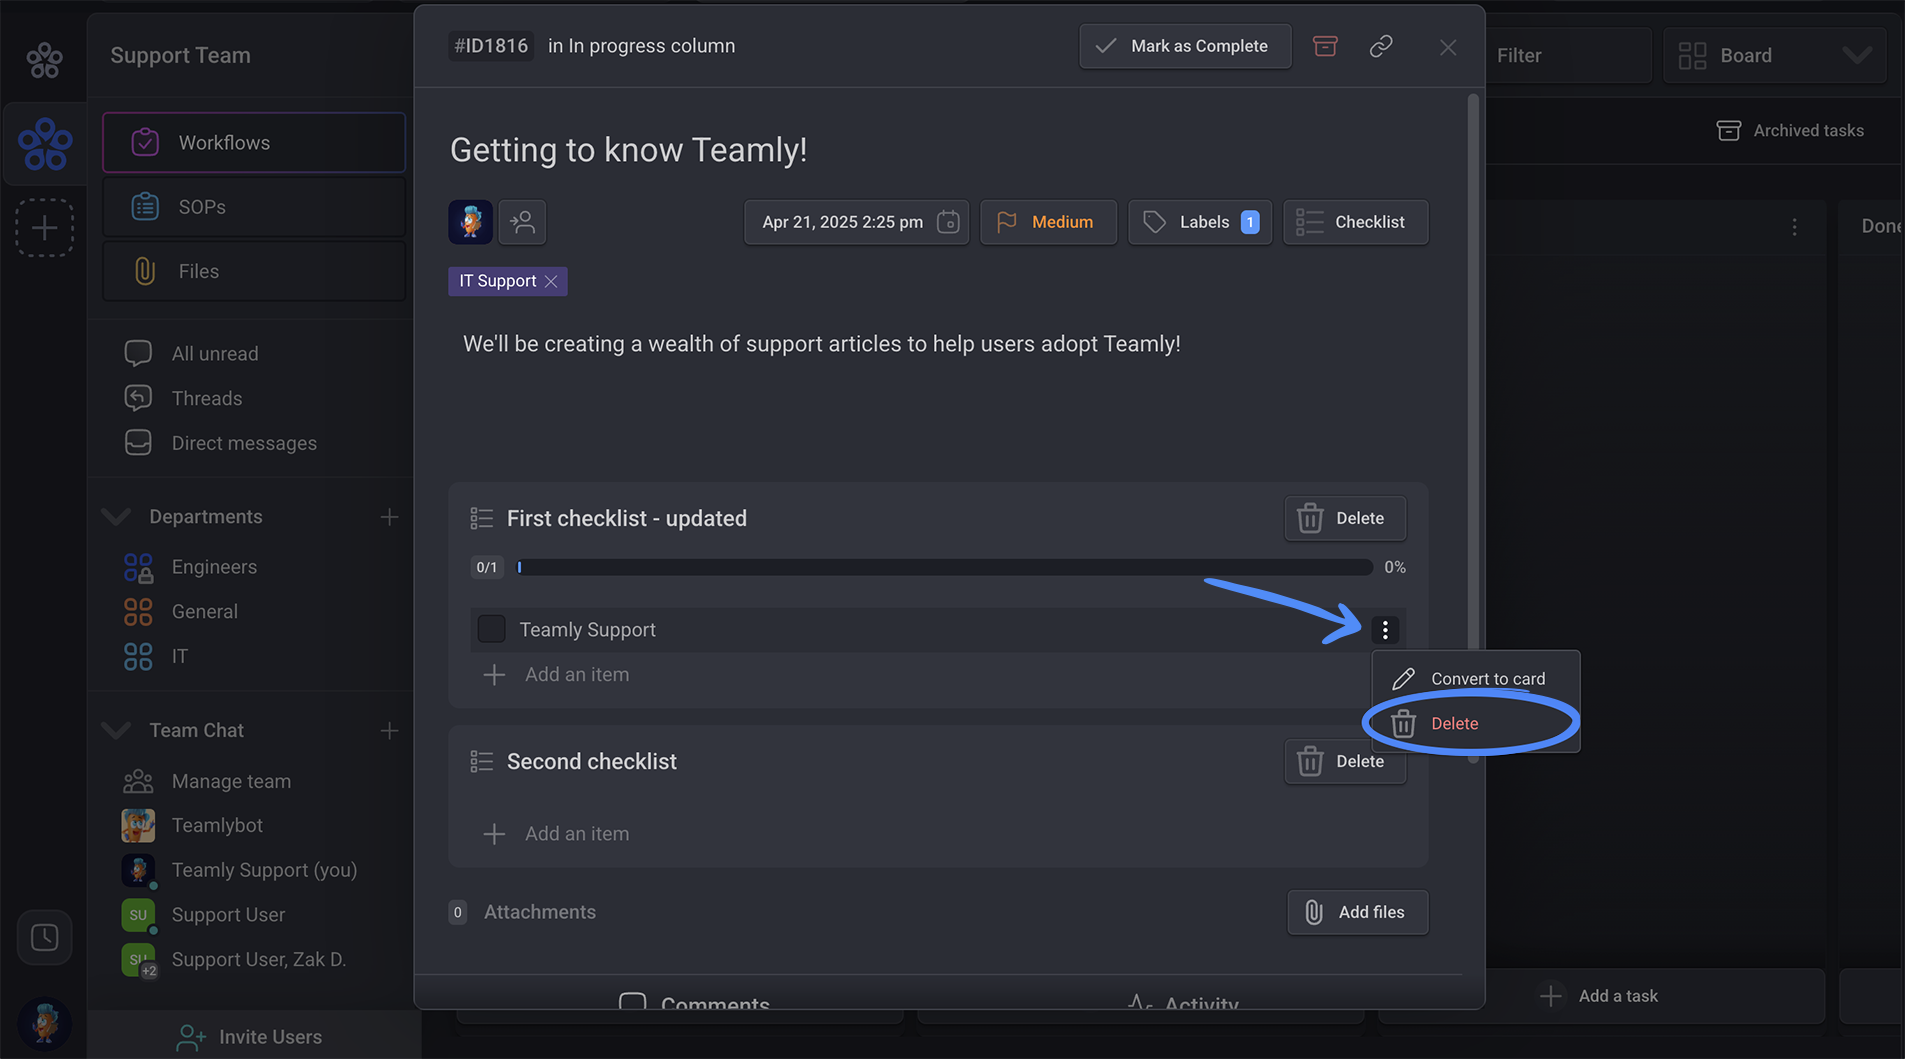This screenshot has width=1905, height=1059.
Task: Add a new Team Chat with plus icon
Action: point(389,731)
